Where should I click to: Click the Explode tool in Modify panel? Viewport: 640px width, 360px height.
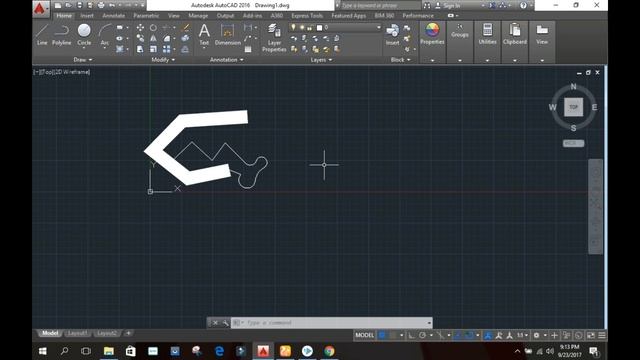click(185, 38)
